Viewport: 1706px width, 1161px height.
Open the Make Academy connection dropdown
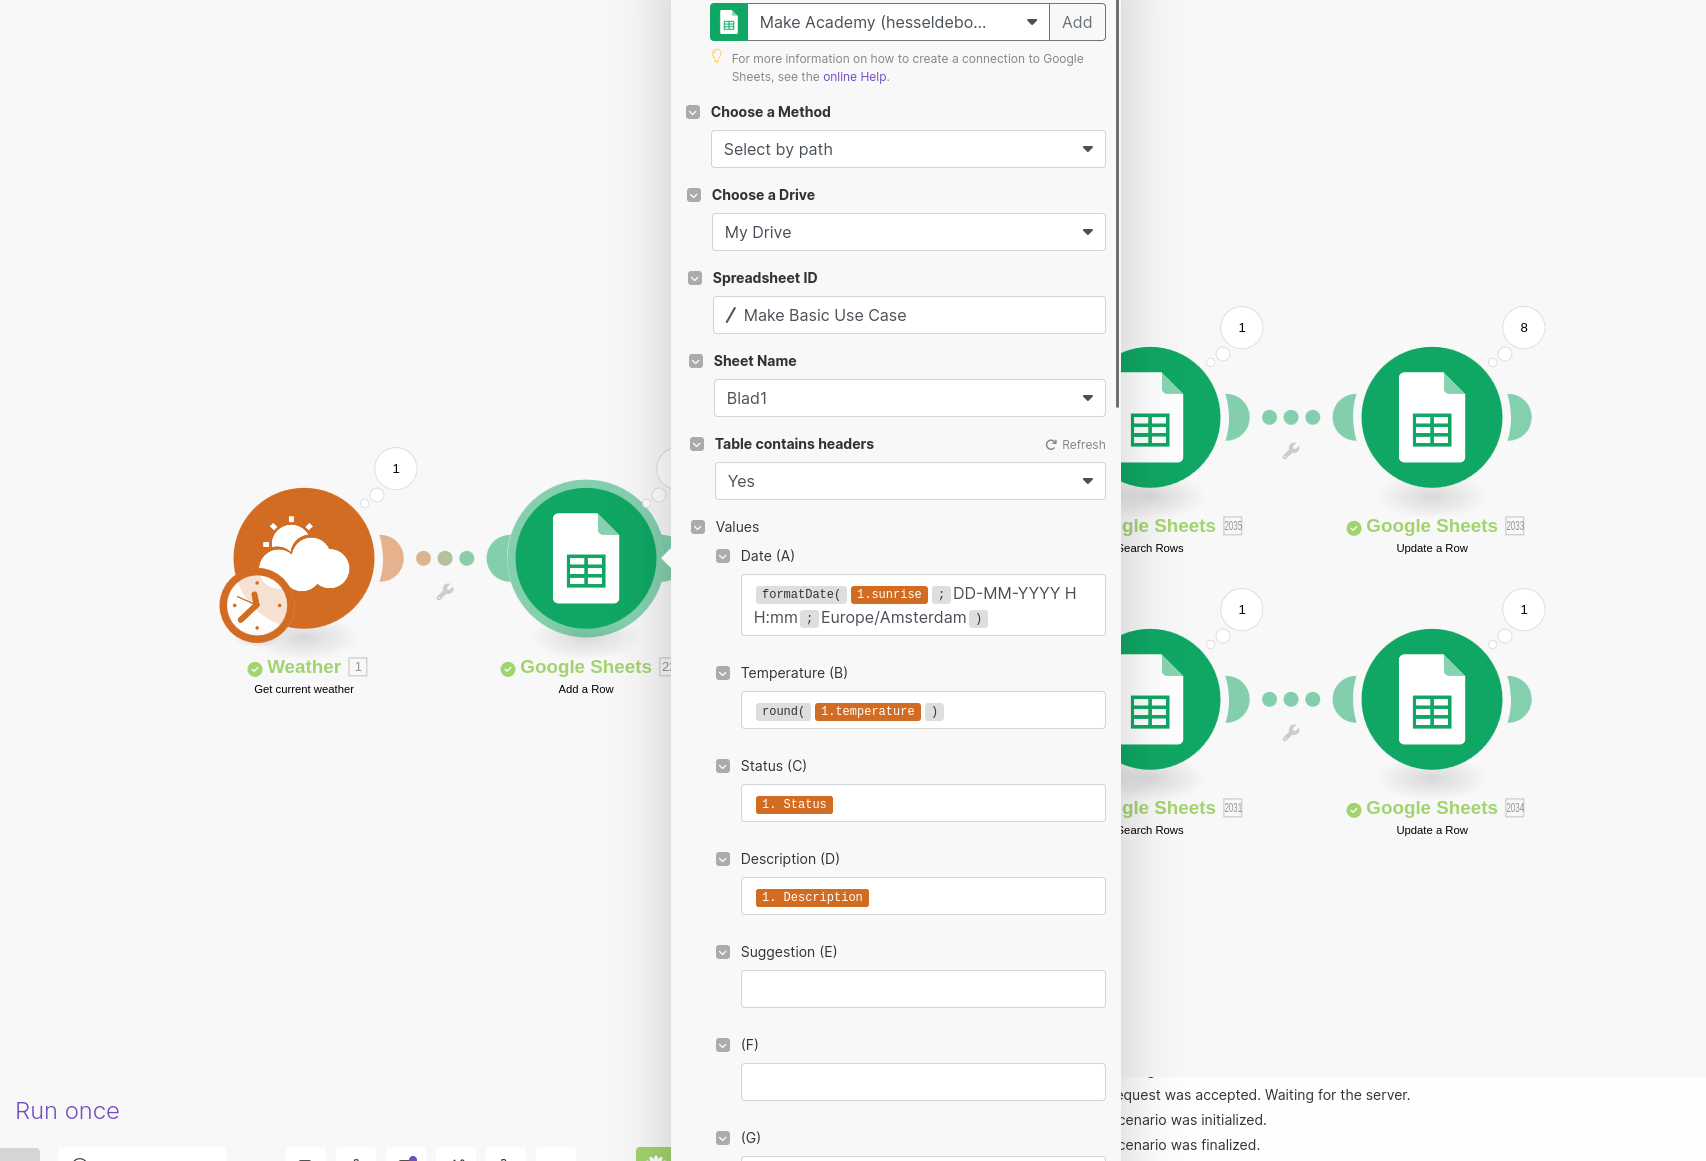tap(898, 22)
